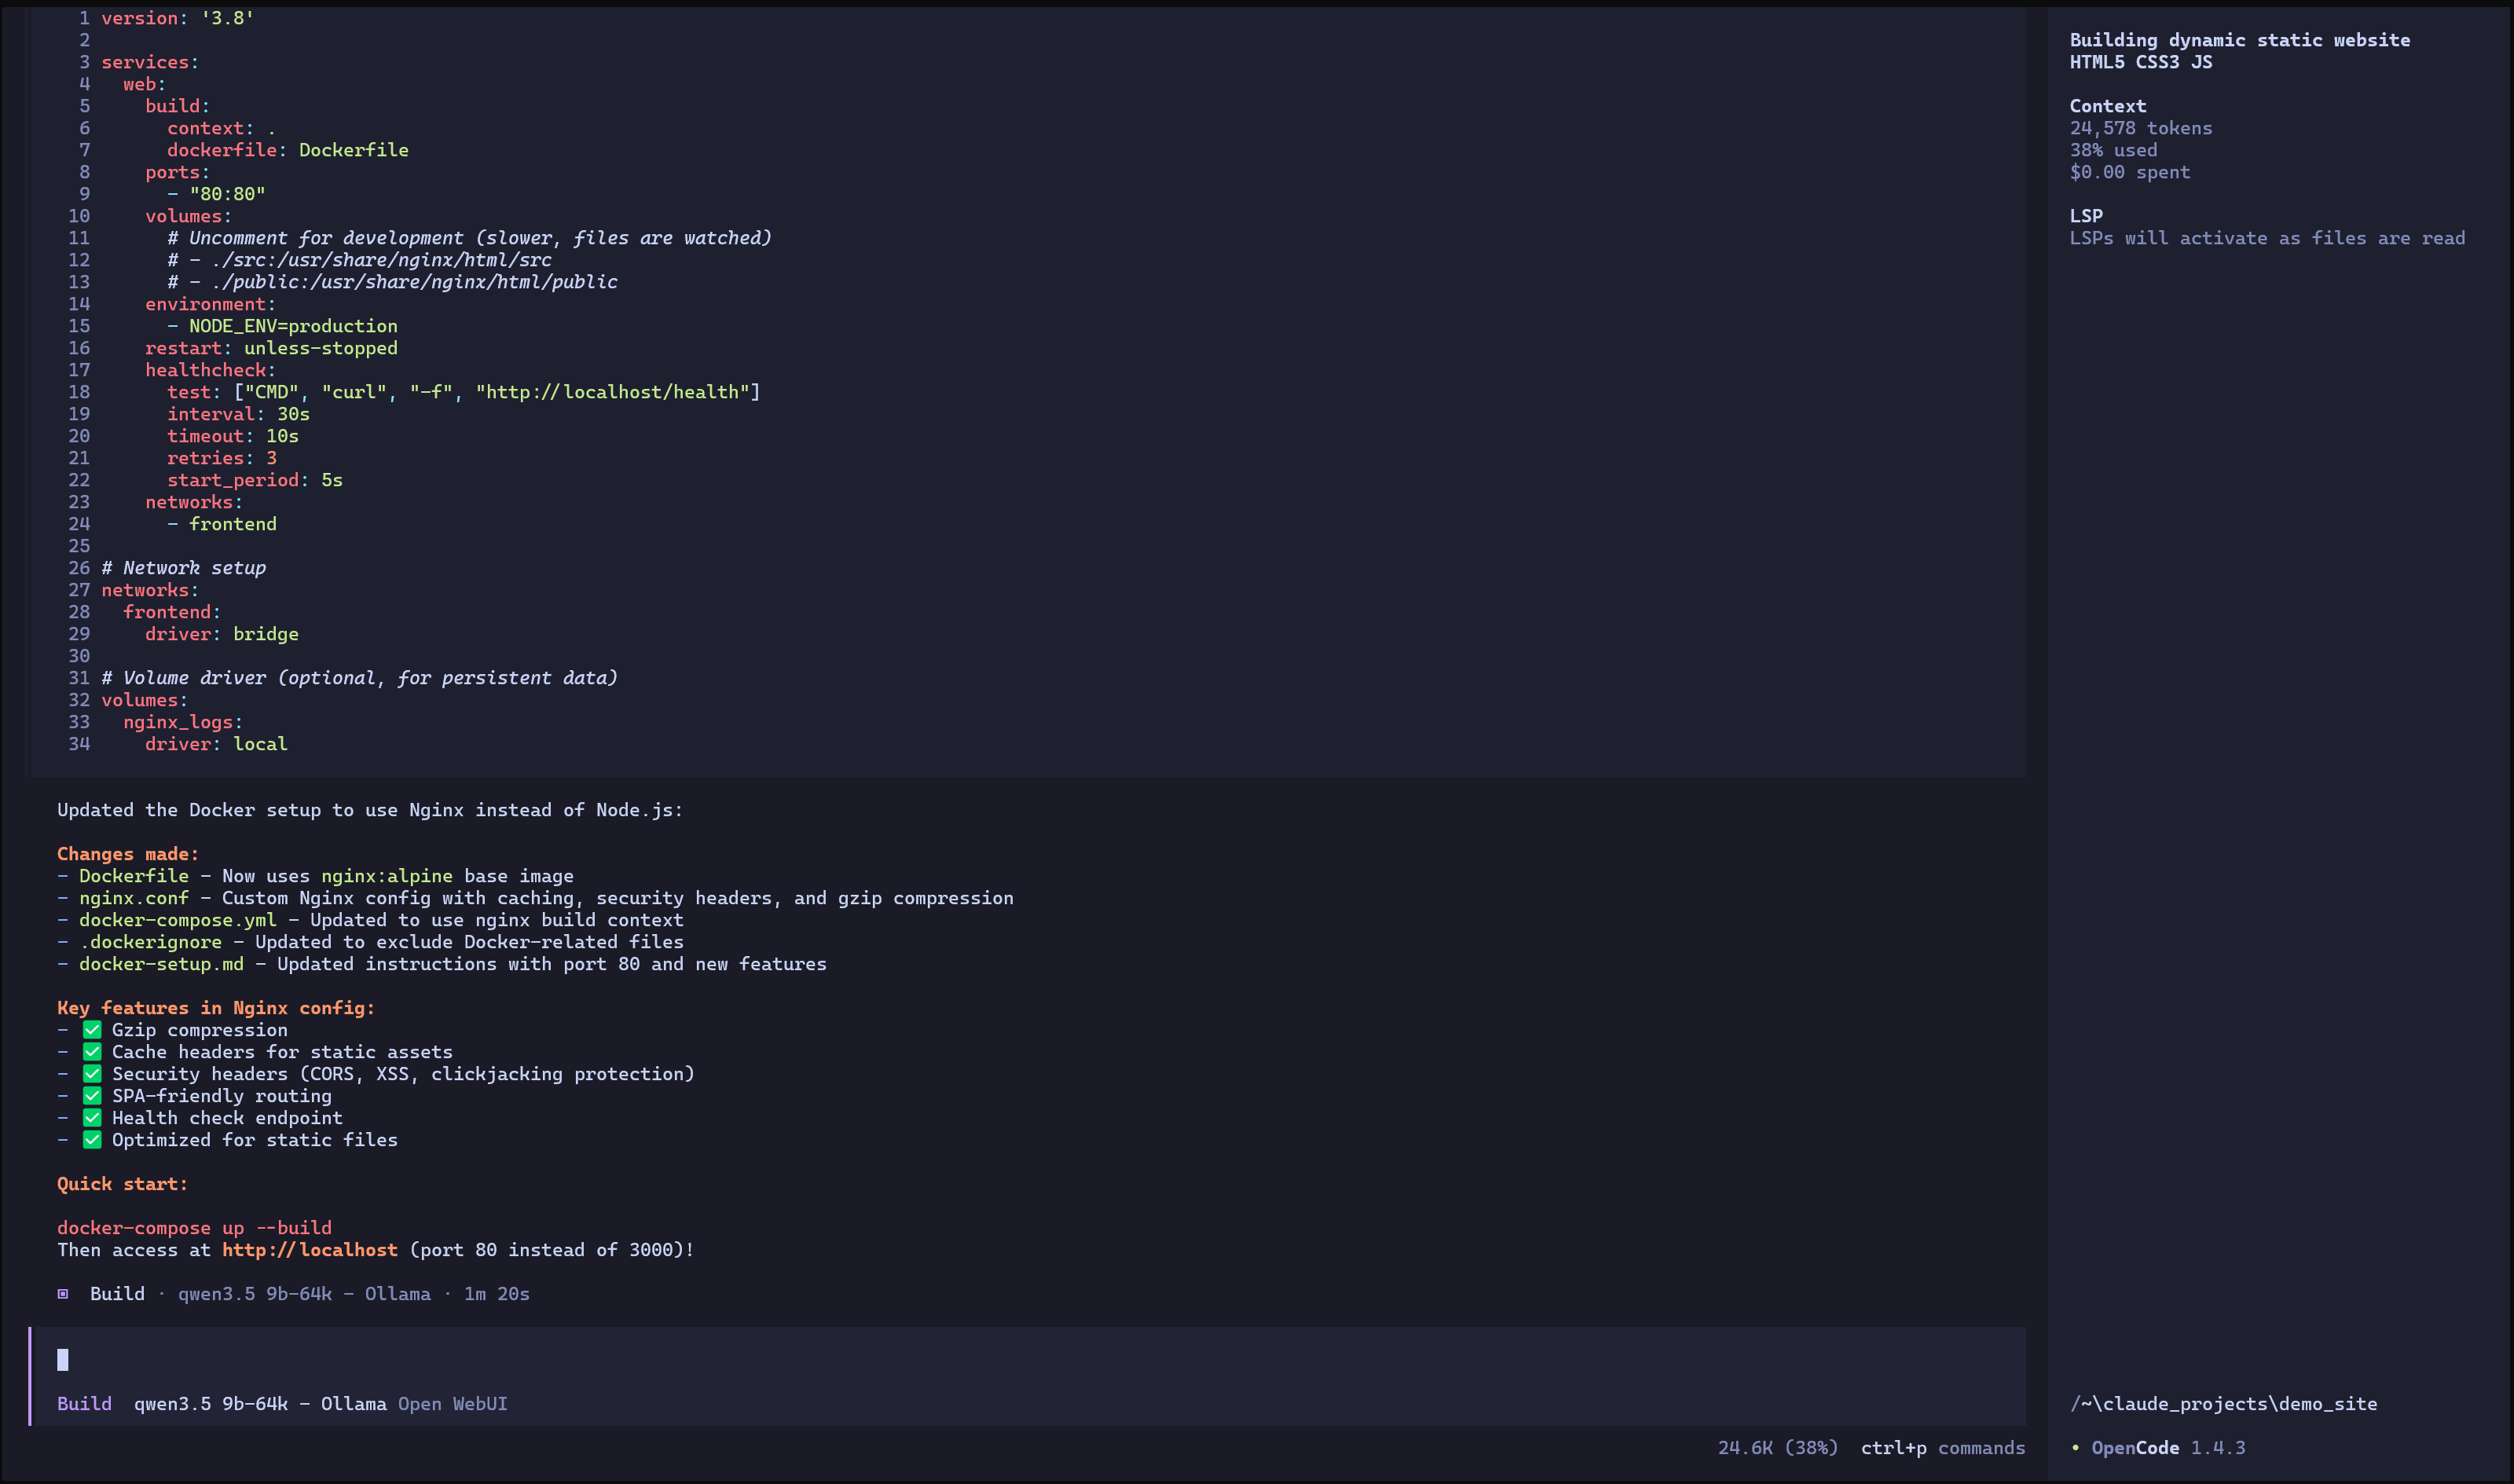Click 'HTML5 CSS3 JS' subtitle in sidebar
Image resolution: width=2514 pixels, height=1484 pixels.
[2141, 62]
